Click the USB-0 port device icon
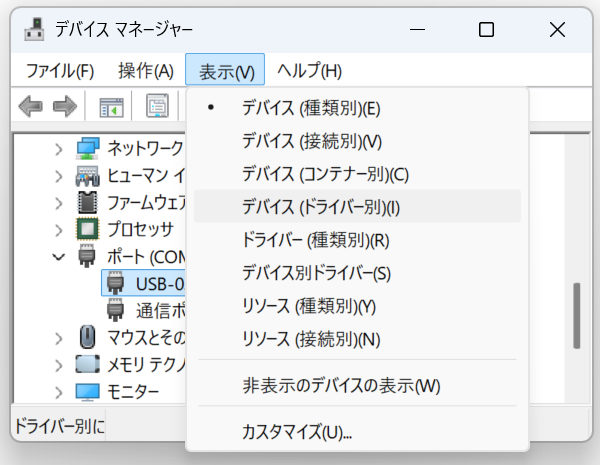The image size is (600, 465). (x=115, y=283)
